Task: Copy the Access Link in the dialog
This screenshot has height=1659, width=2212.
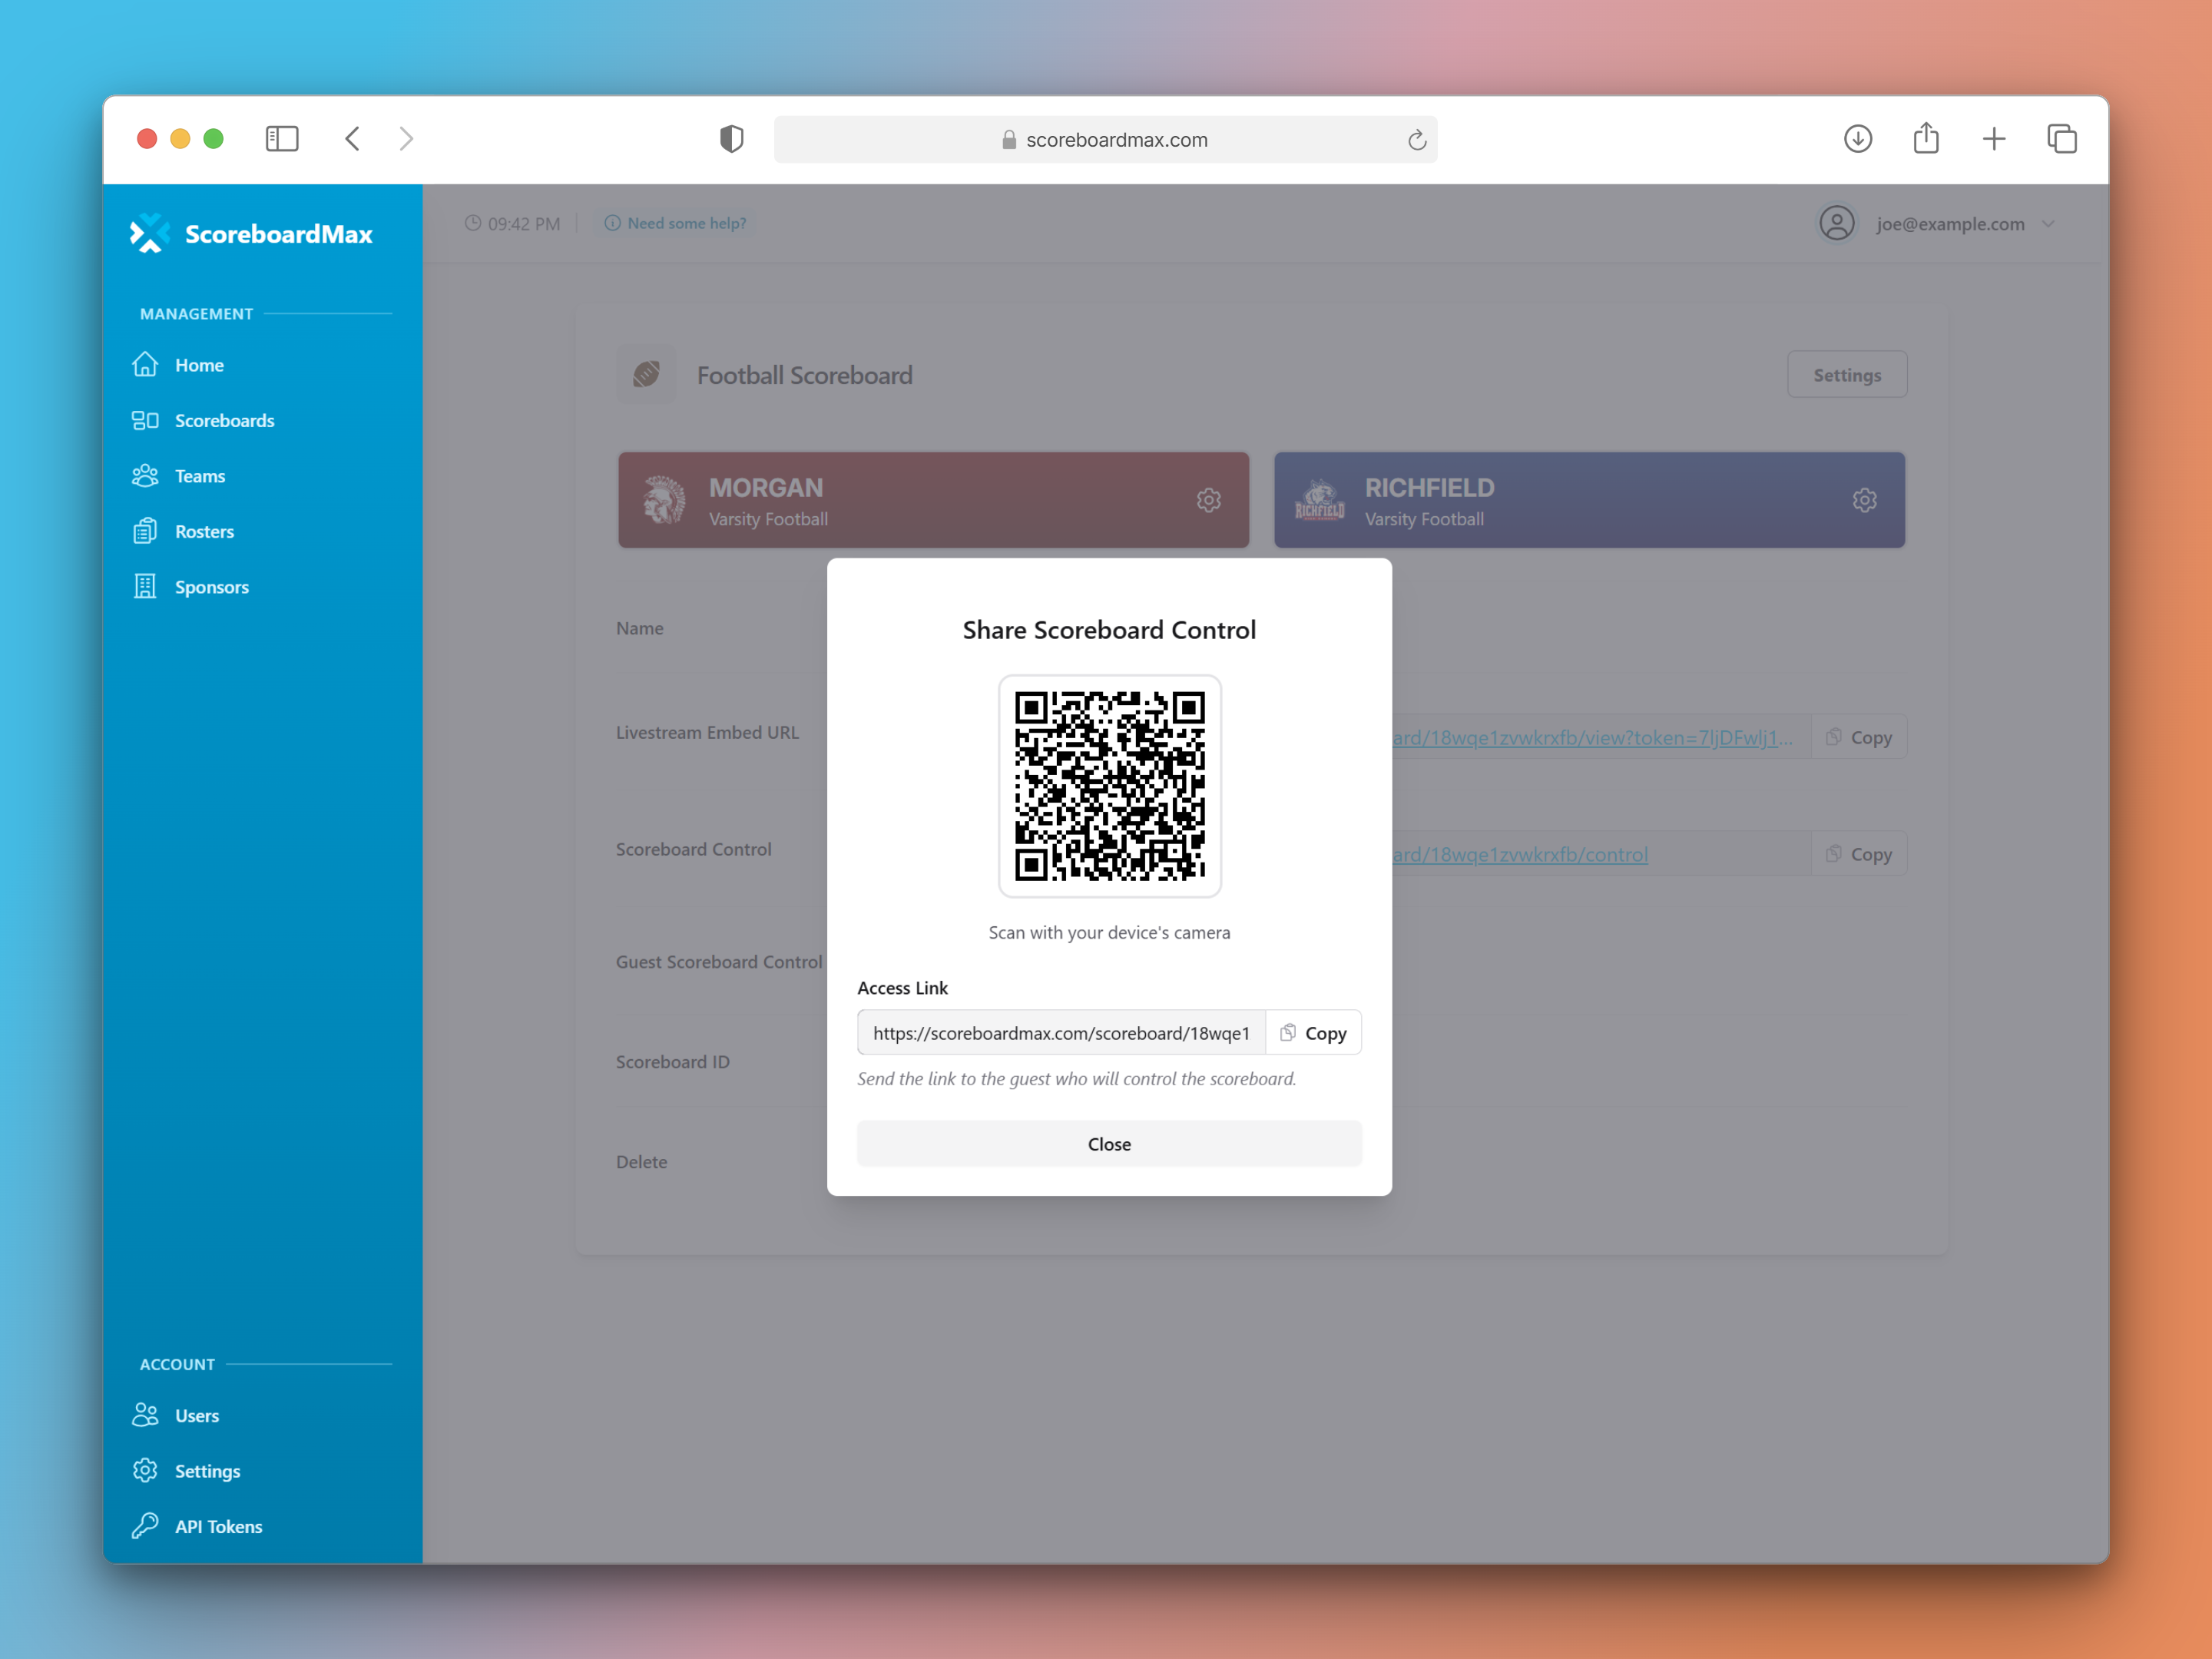Action: pyautogui.click(x=1313, y=1032)
